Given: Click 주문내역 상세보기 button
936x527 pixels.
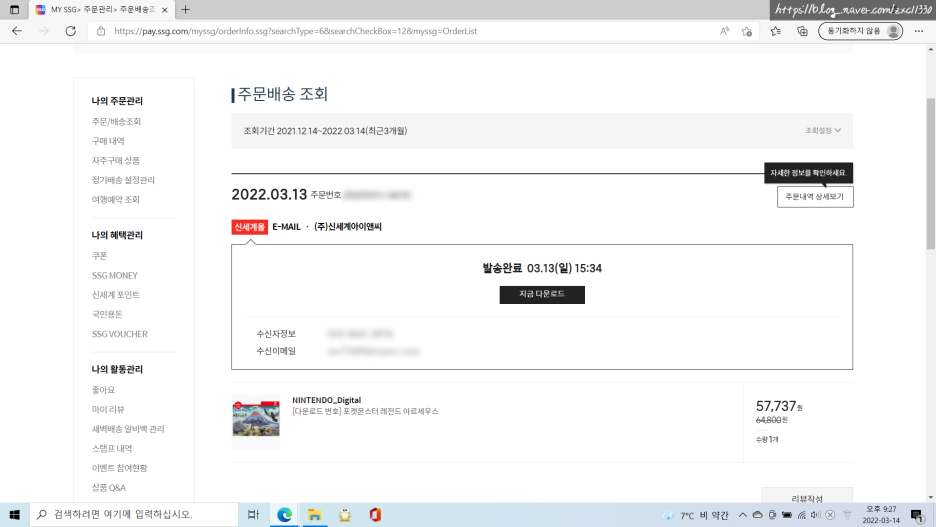Looking at the screenshot, I should tap(815, 197).
